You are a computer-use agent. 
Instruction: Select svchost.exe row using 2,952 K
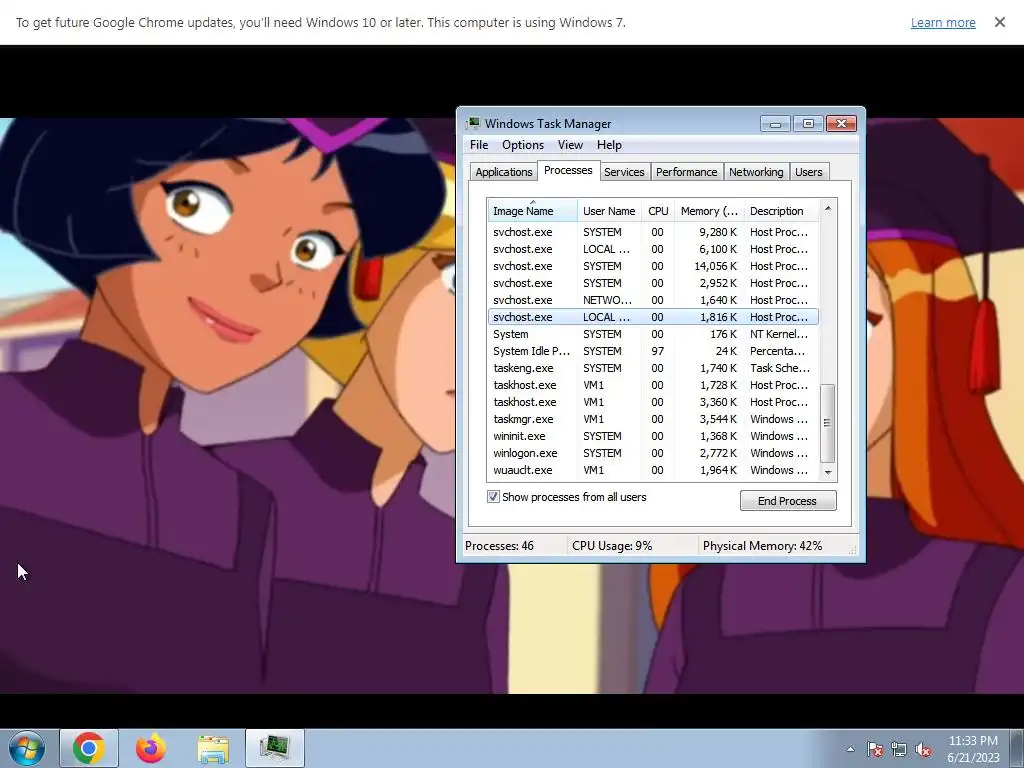pyautogui.click(x=653, y=283)
